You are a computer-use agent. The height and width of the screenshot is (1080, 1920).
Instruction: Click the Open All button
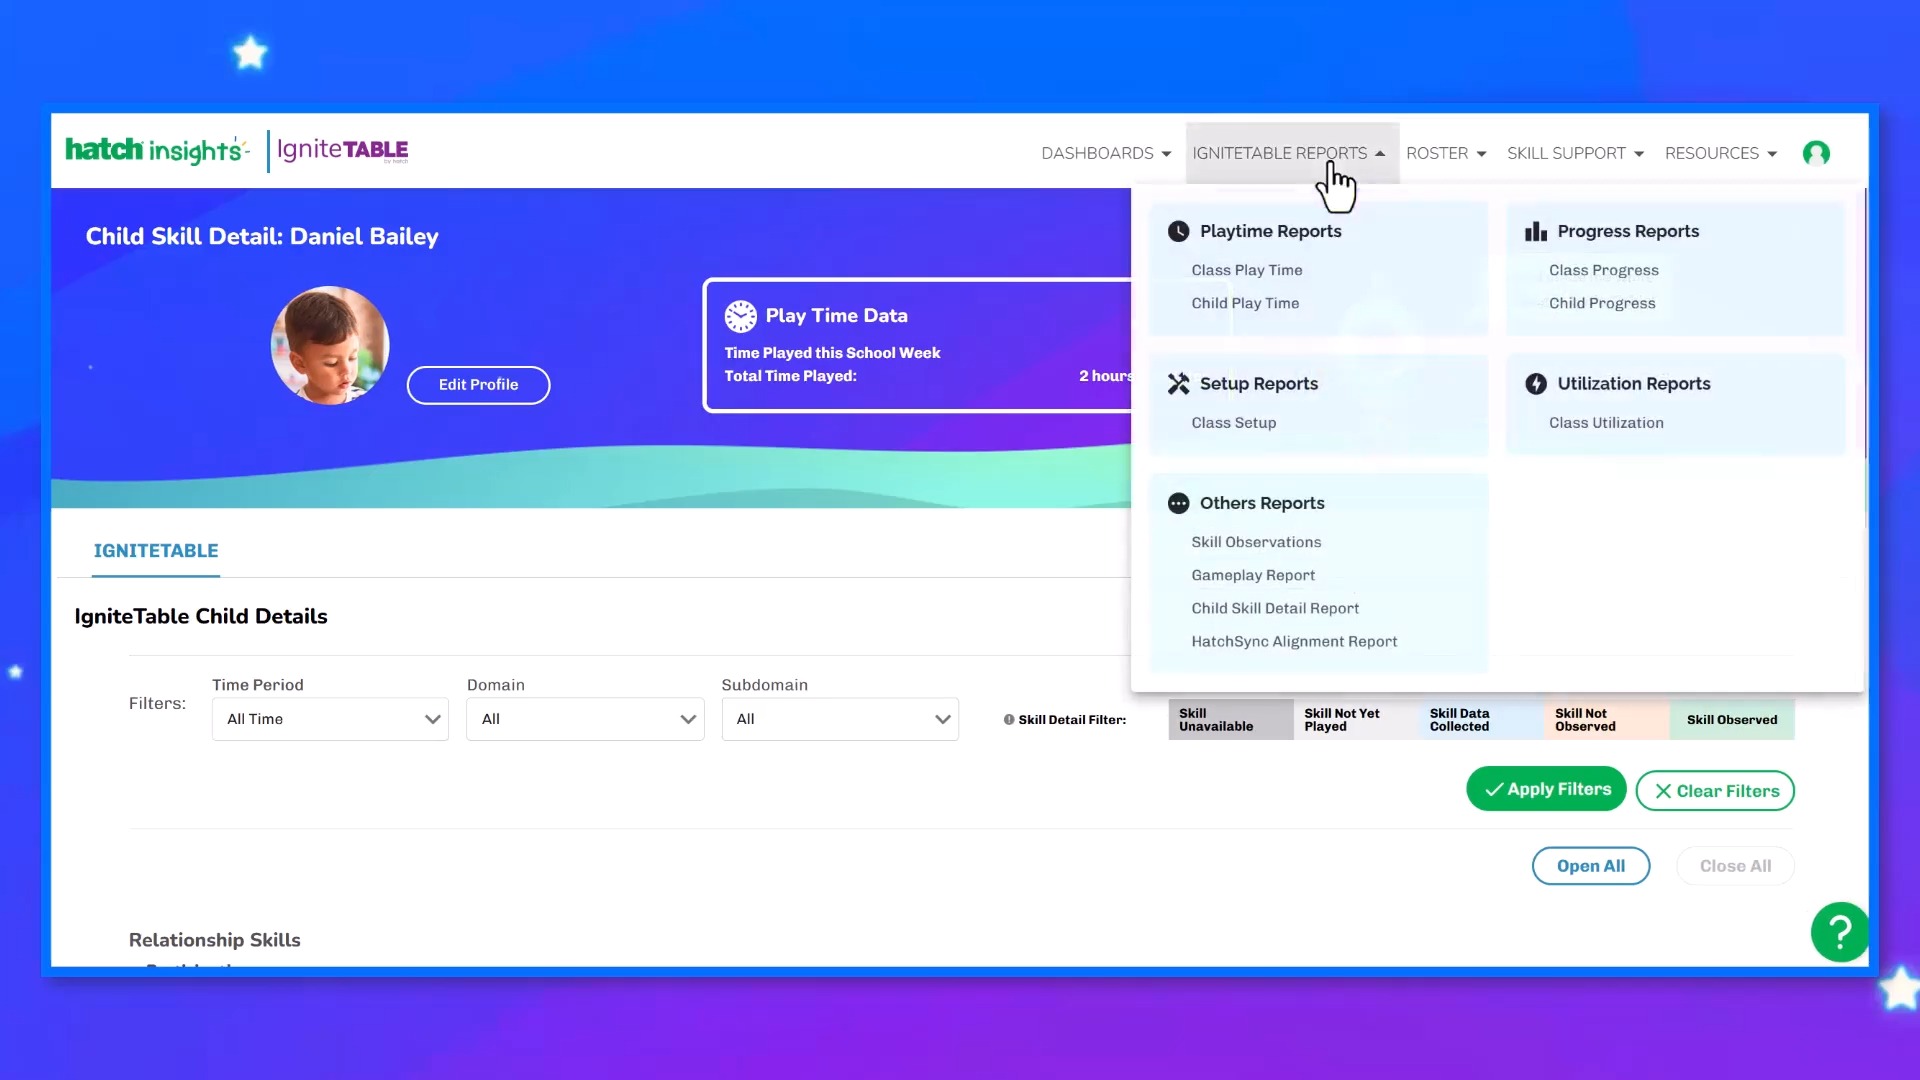click(1590, 866)
